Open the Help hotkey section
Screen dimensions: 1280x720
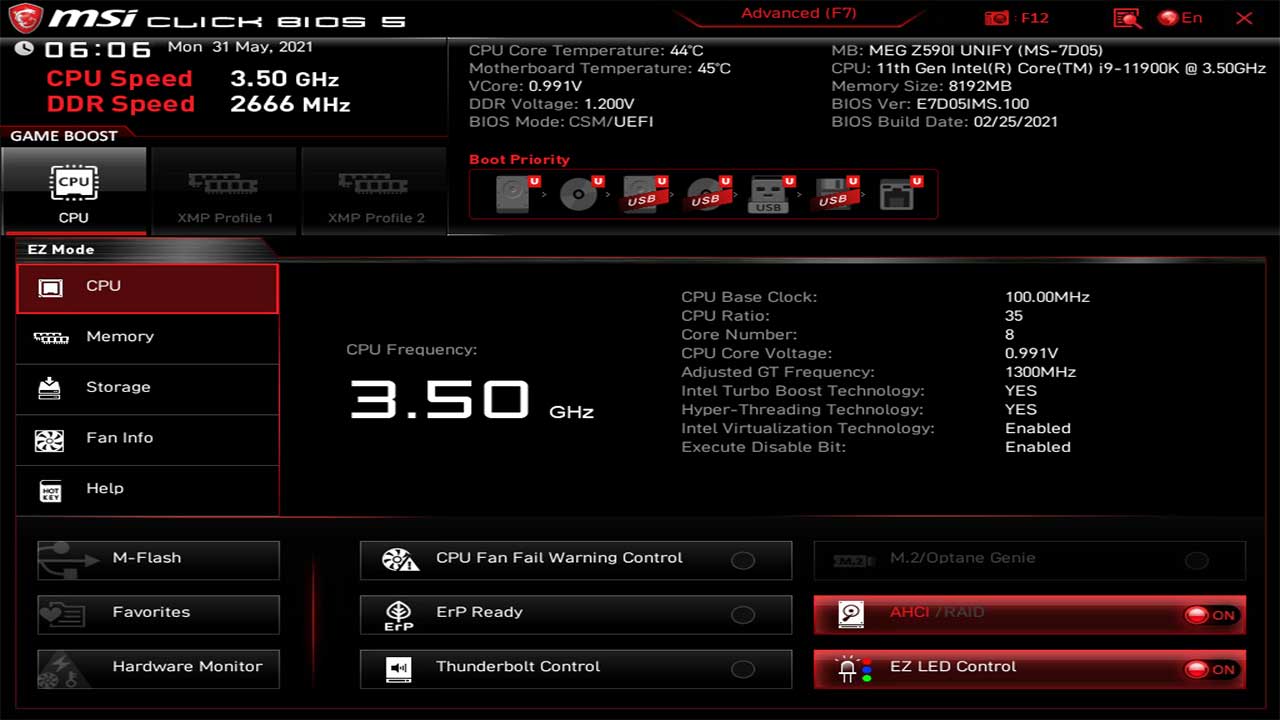(x=147, y=490)
